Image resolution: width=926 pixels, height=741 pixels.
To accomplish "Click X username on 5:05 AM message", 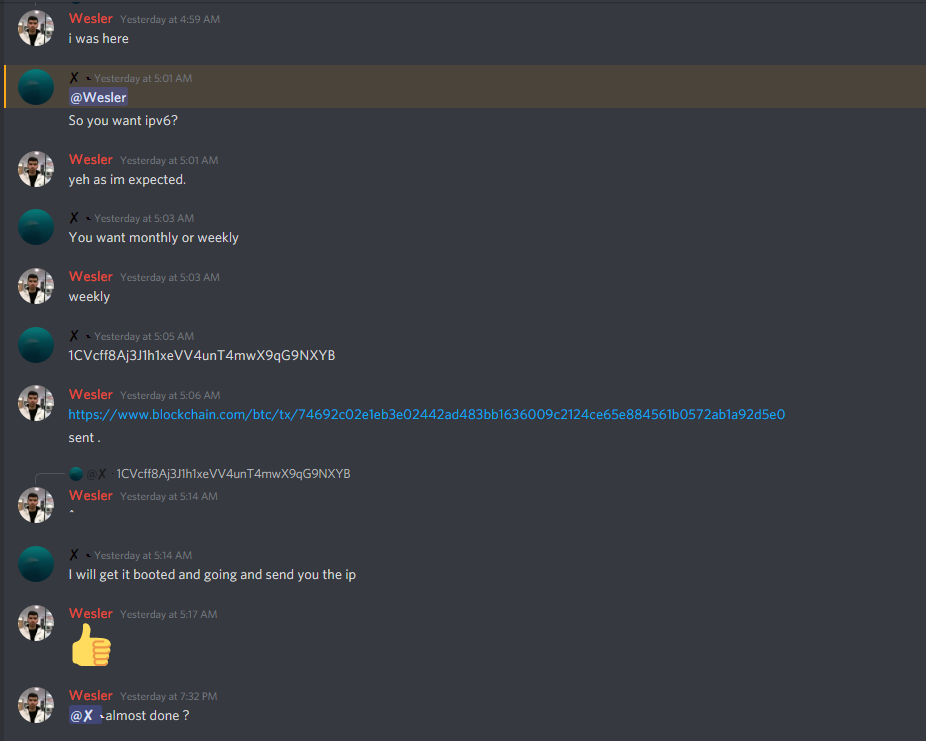I will (x=74, y=336).
